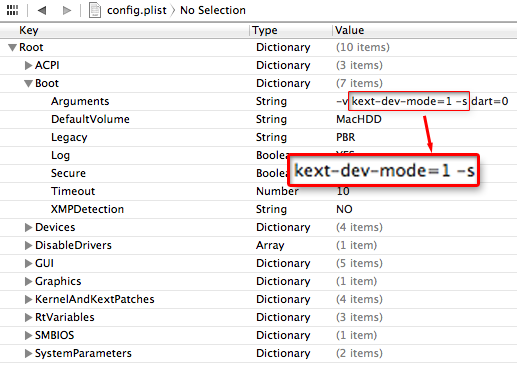
Task: Go back with the left arrow
Action: point(42,10)
